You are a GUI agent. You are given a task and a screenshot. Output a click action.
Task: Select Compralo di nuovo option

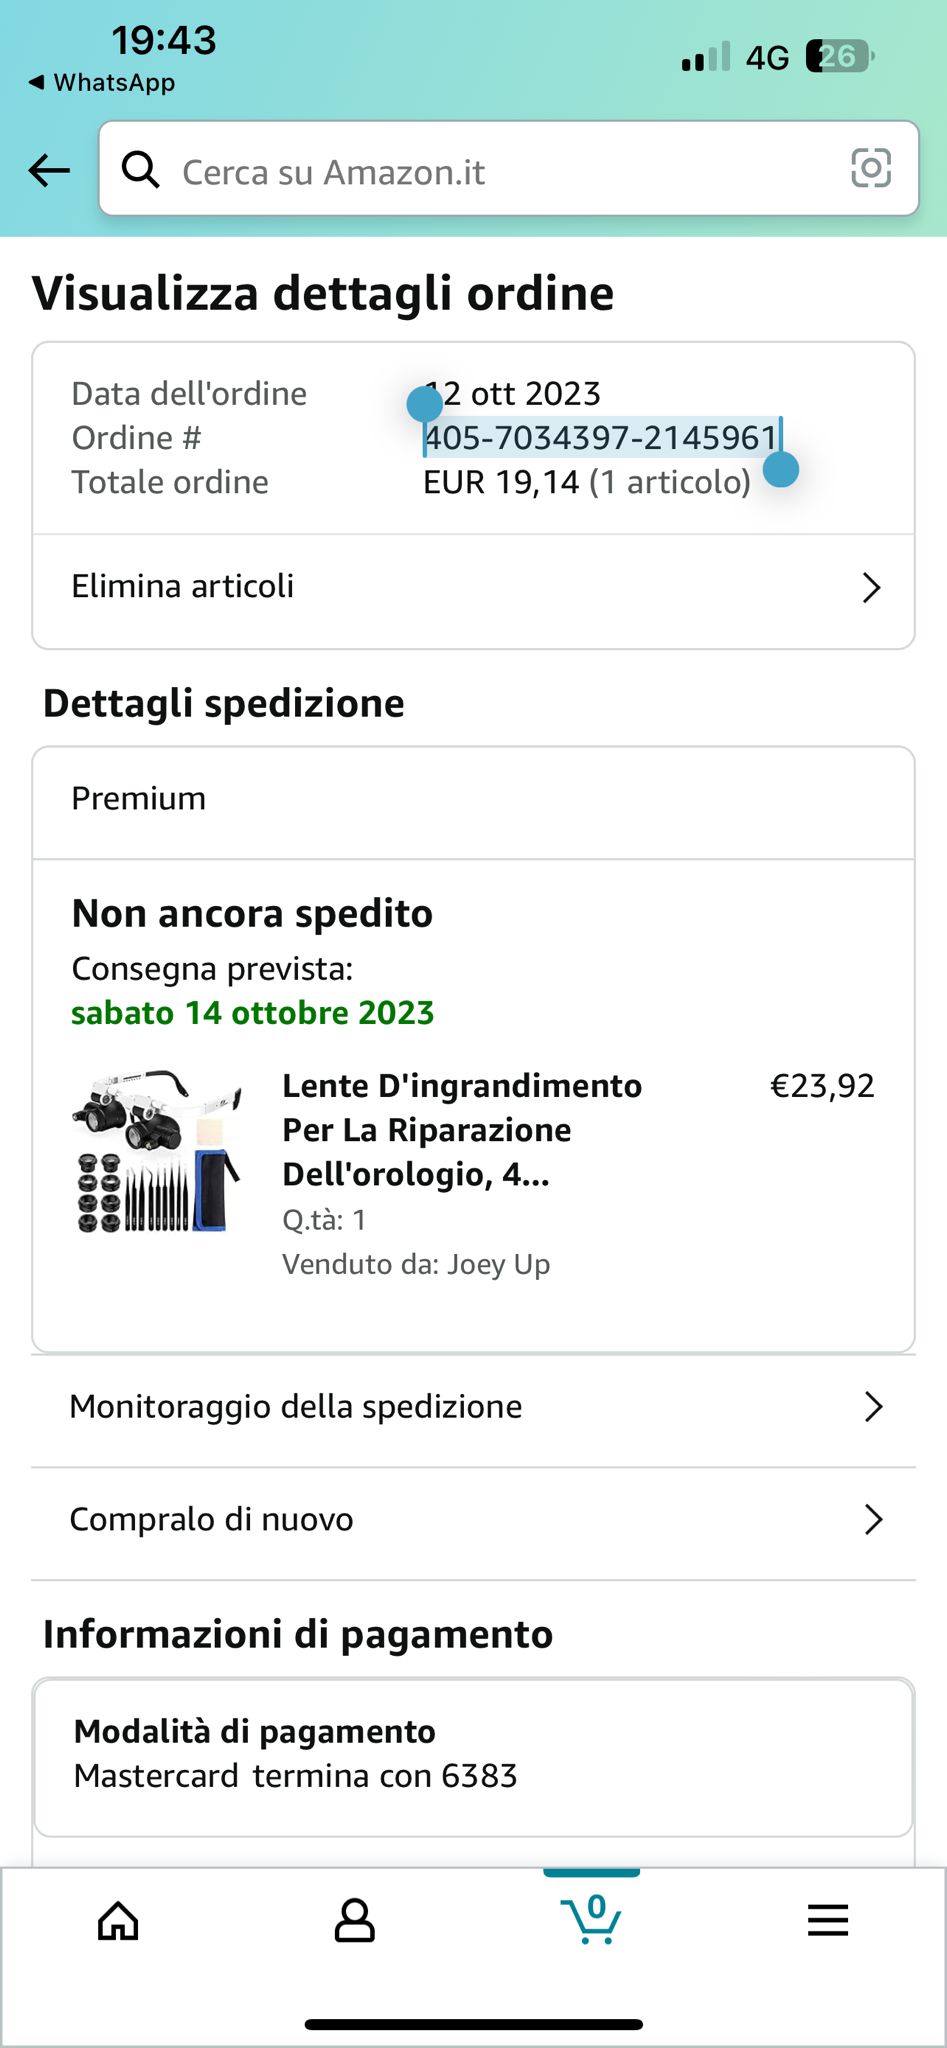click(211, 1520)
